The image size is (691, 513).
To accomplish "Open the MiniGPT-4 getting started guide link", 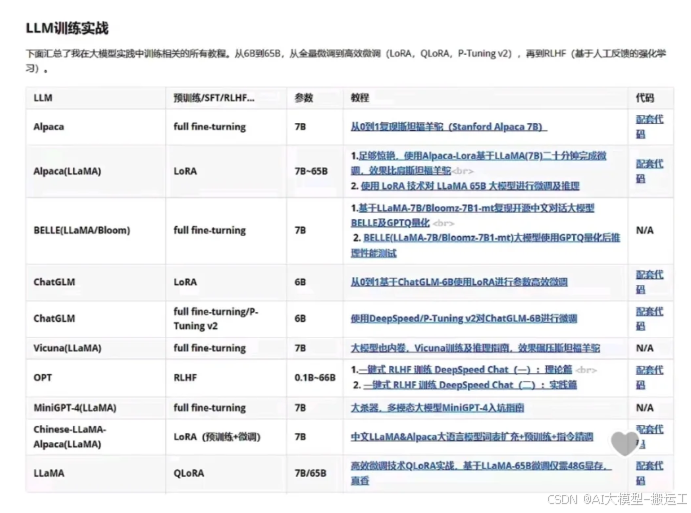I will (437, 408).
